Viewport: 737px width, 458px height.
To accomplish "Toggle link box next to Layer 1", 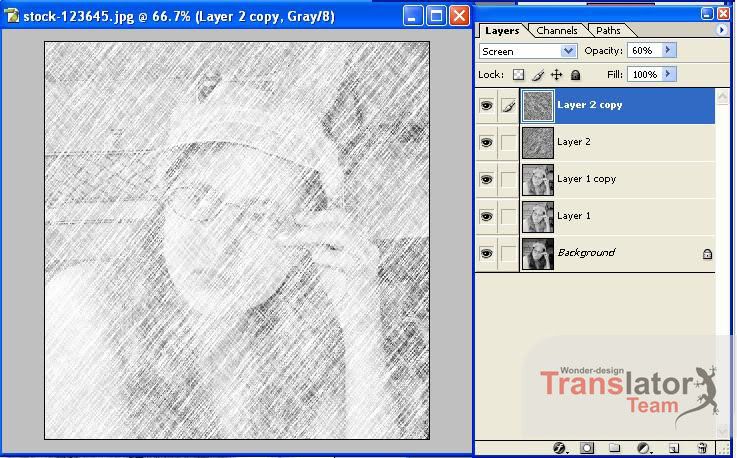I will click(x=508, y=216).
